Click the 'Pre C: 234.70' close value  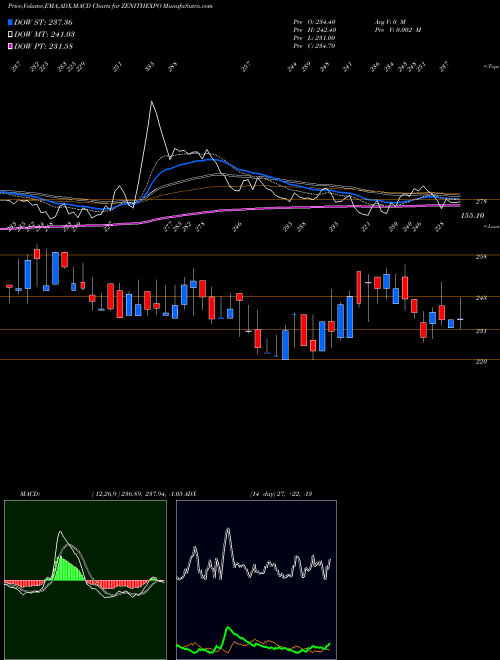point(314,46)
